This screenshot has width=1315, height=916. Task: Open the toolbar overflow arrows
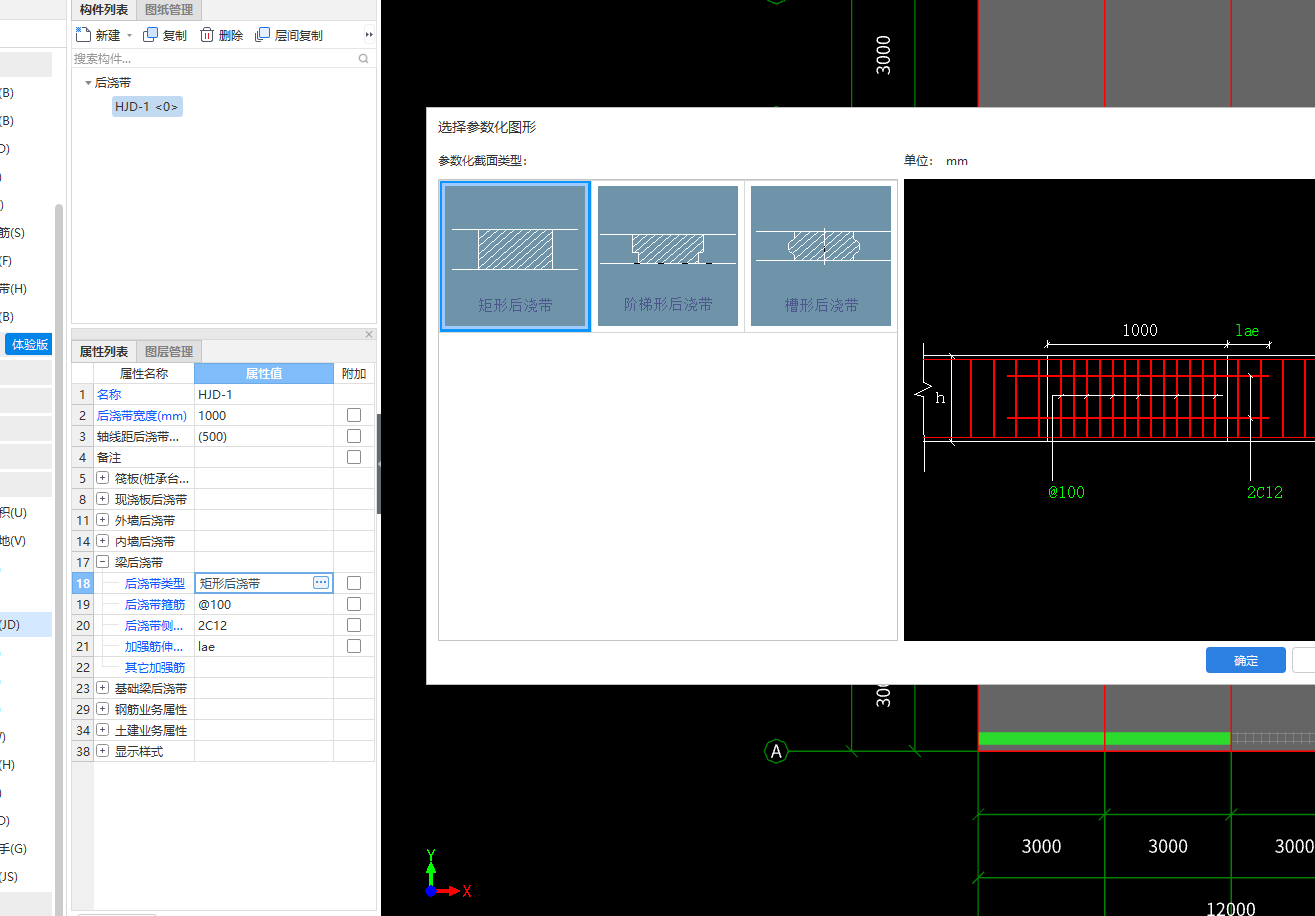tap(369, 35)
